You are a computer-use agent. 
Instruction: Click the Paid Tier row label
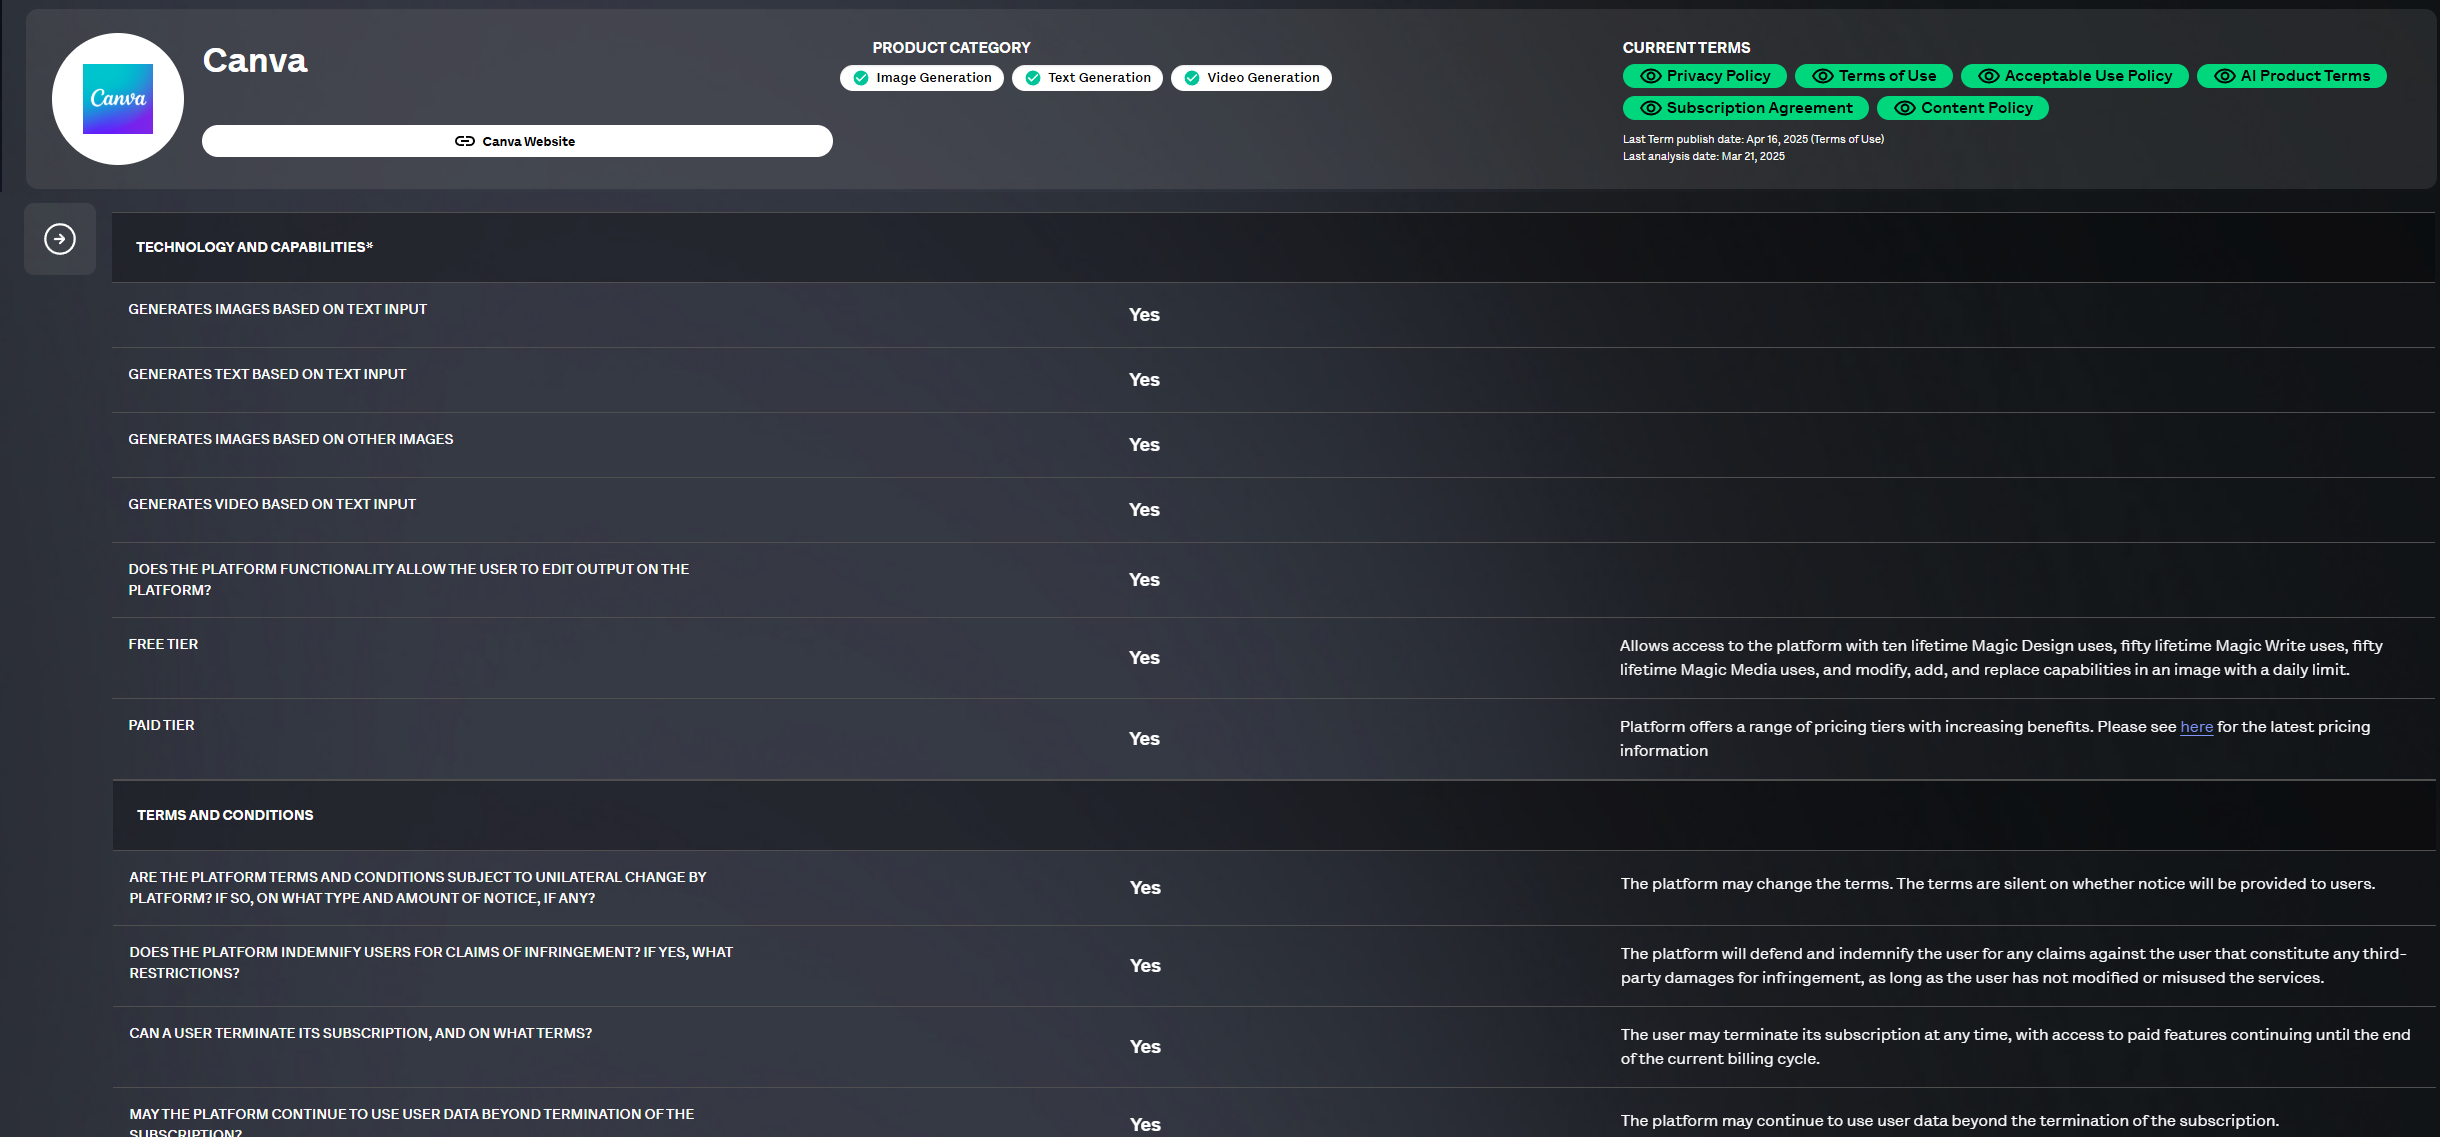(x=161, y=725)
